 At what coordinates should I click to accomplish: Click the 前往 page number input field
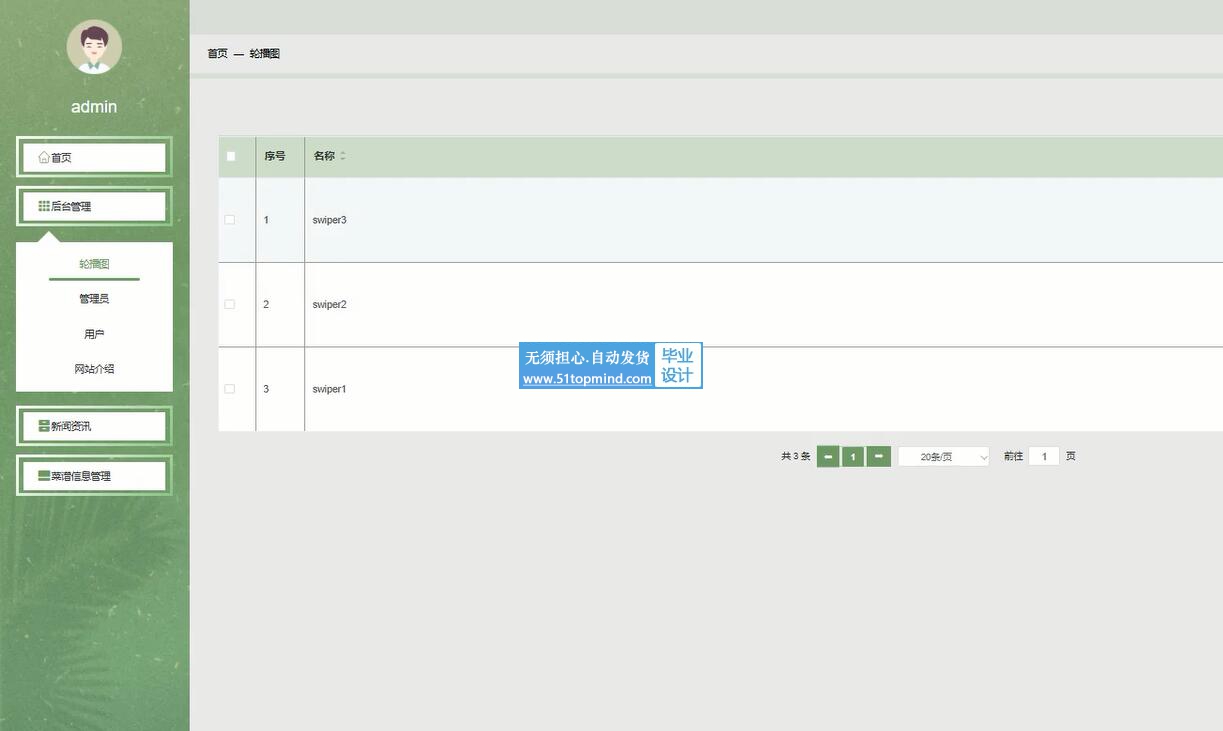1043,457
